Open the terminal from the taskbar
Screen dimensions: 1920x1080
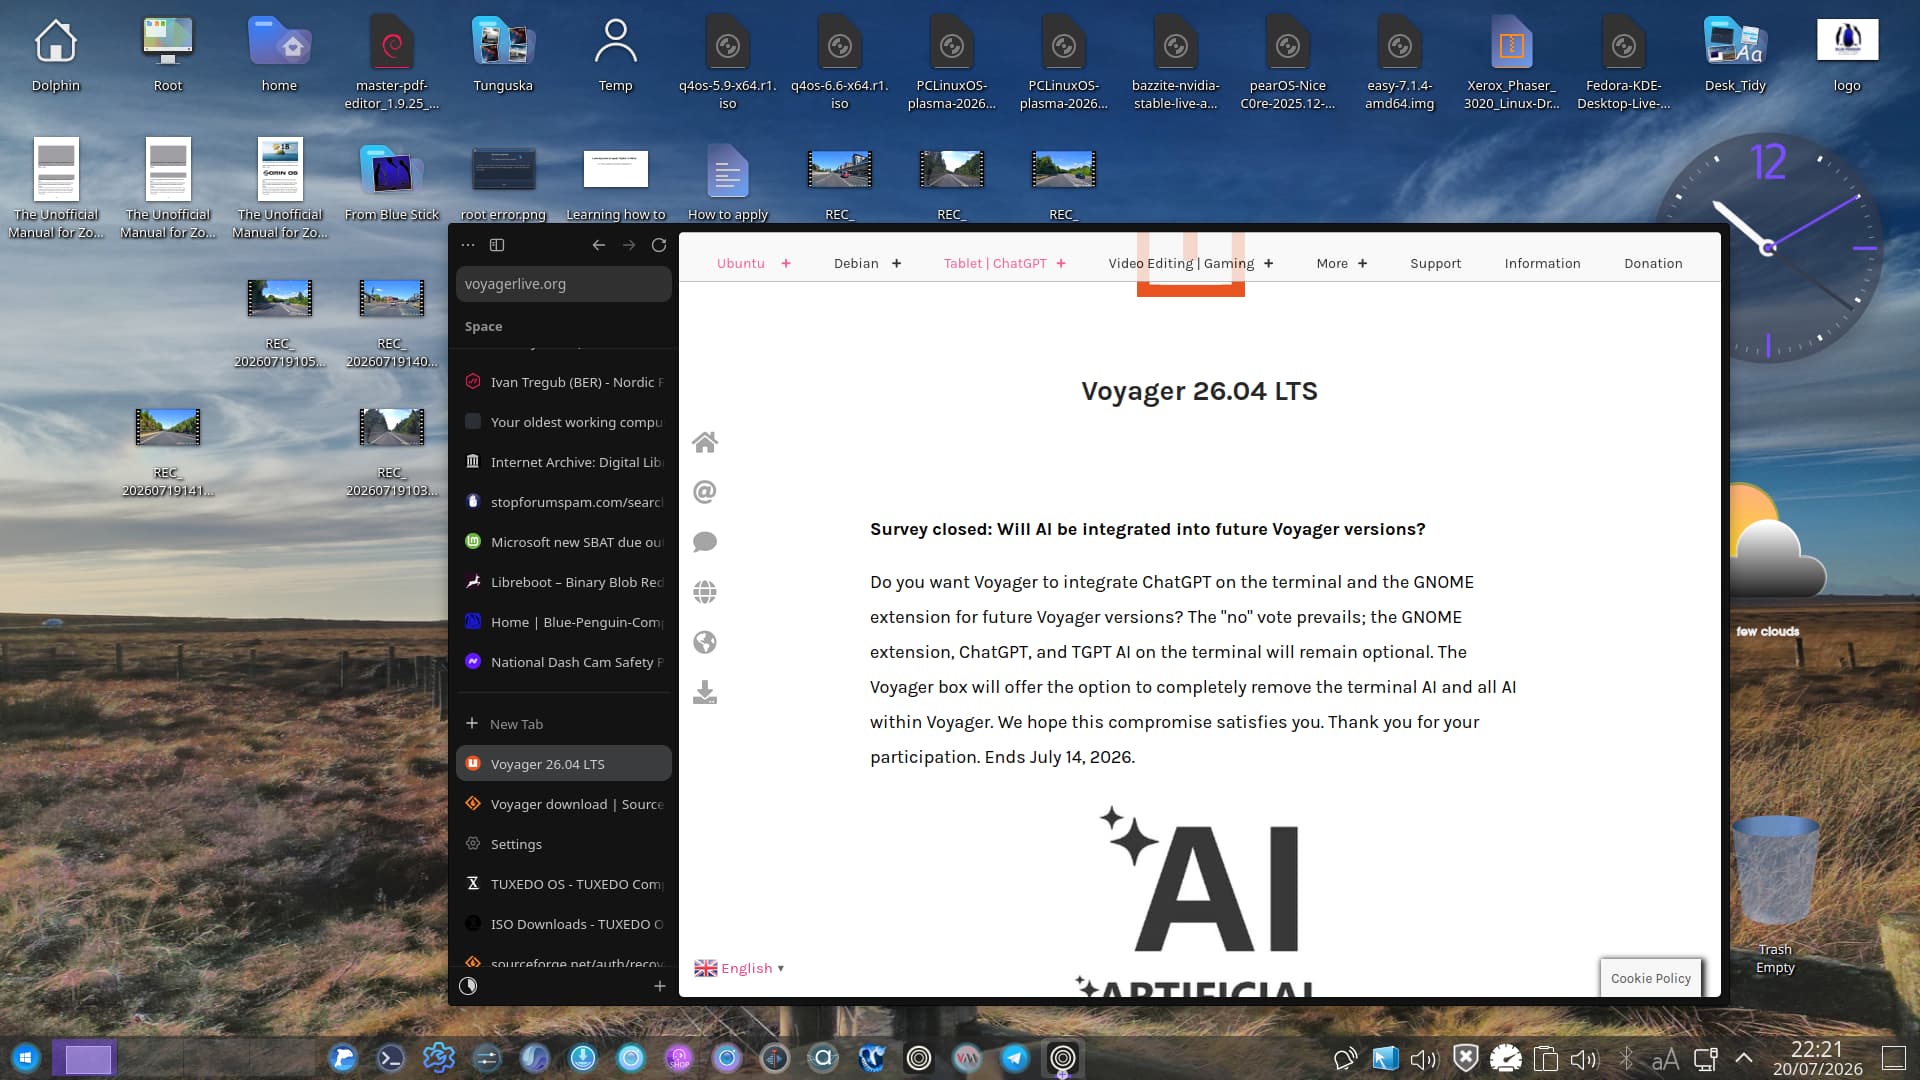coord(390,1058)
